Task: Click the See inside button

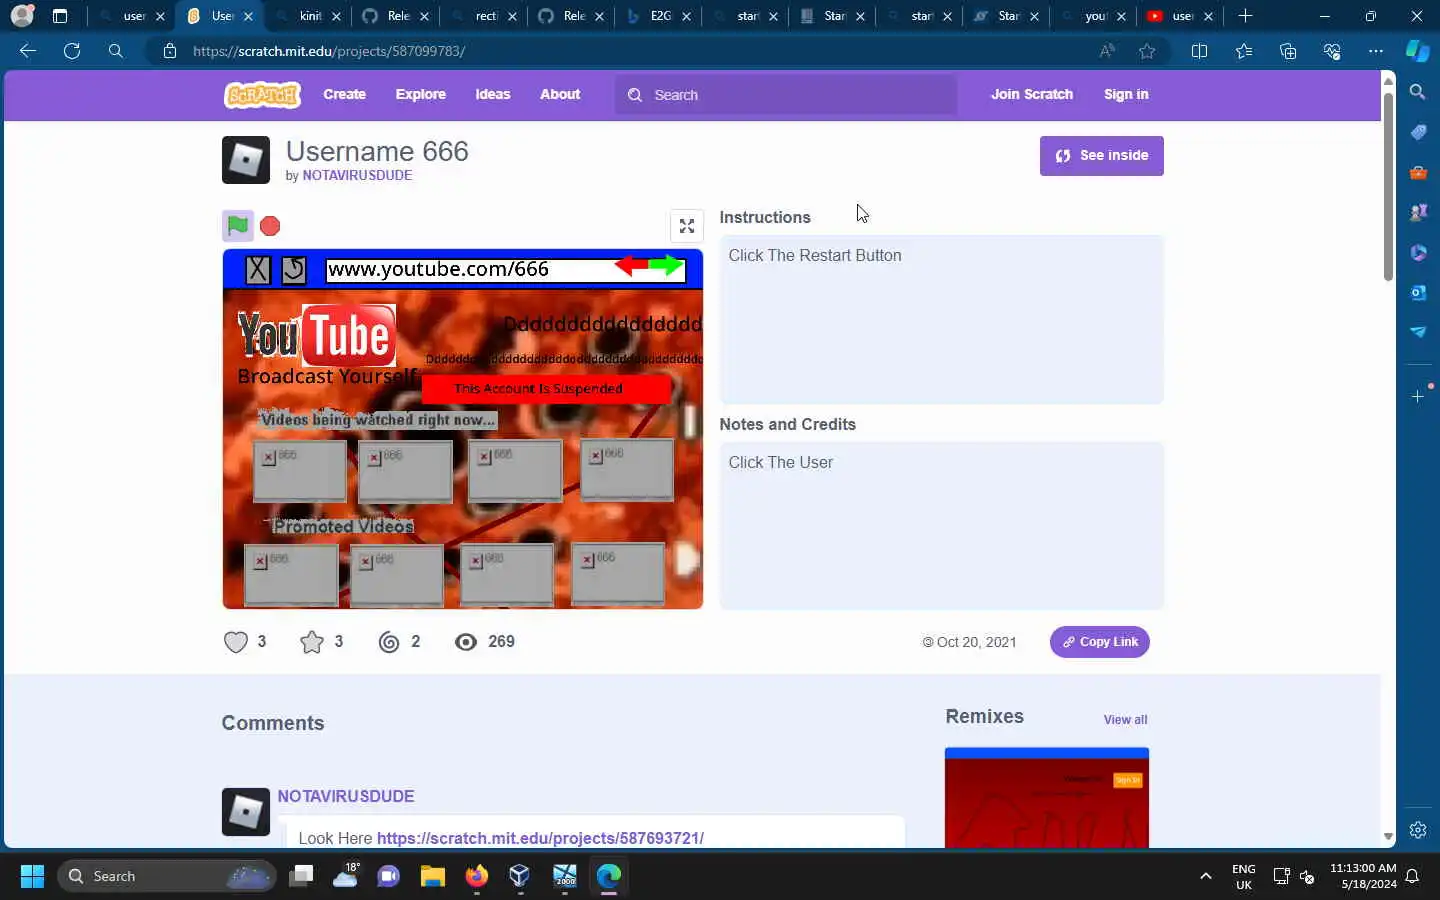Action: point(1102,156)
